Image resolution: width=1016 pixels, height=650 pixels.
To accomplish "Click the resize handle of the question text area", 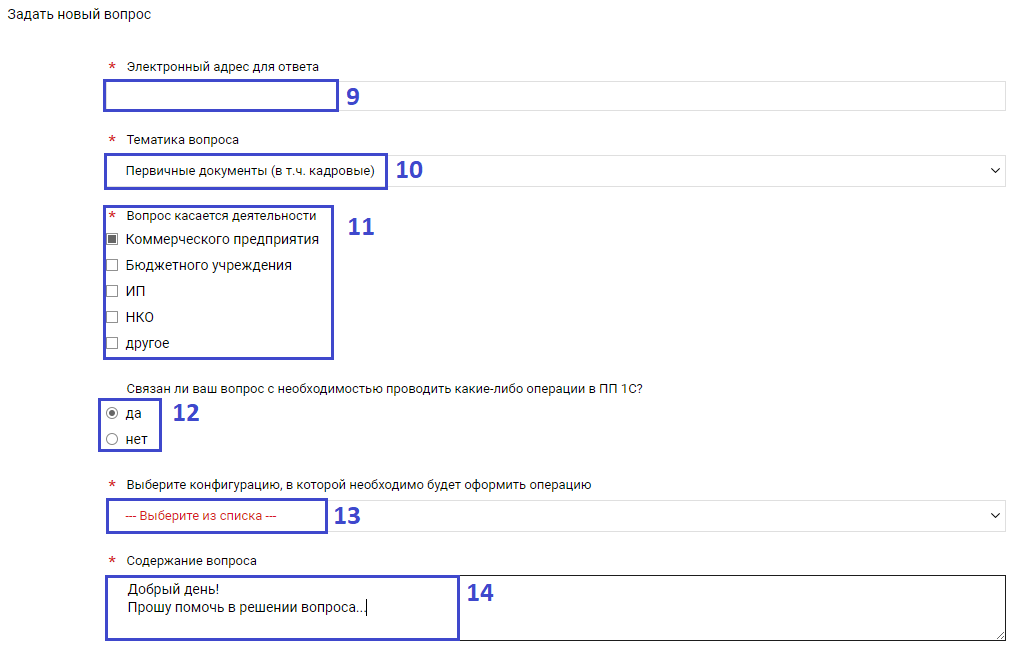I will (x=1000, y=636).
